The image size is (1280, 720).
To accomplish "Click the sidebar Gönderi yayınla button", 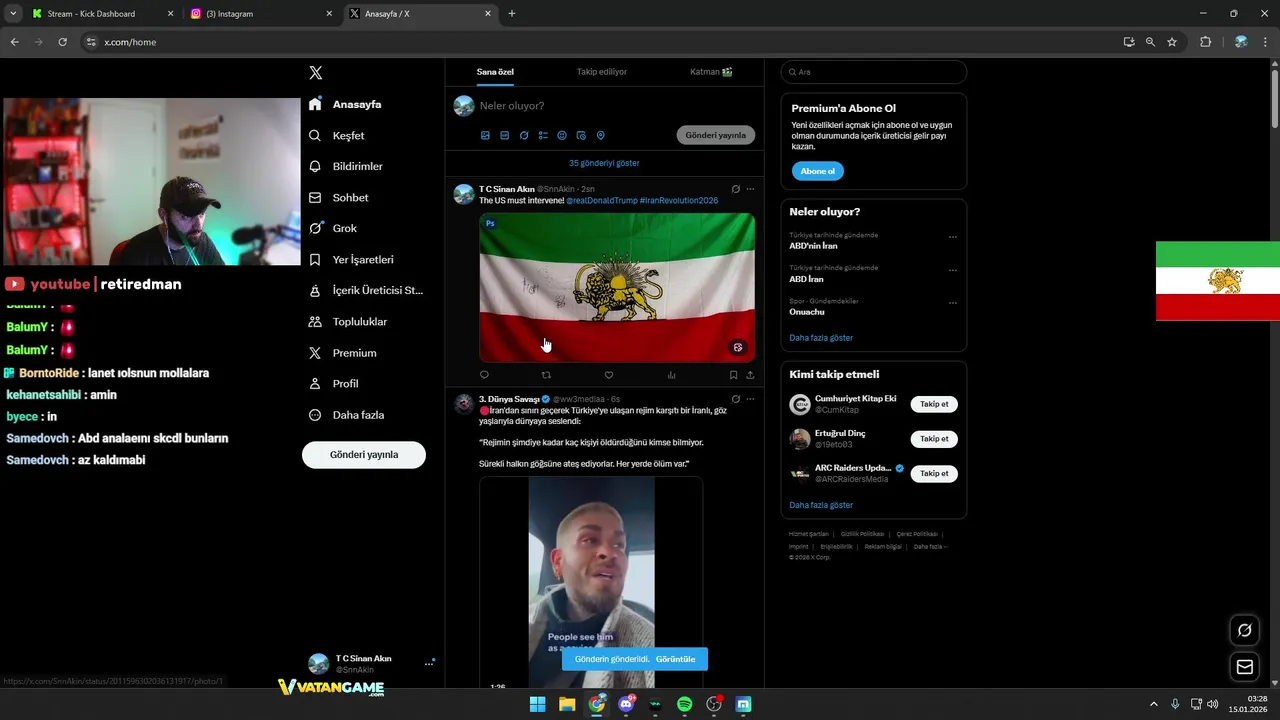I will (x=364, y=455).
